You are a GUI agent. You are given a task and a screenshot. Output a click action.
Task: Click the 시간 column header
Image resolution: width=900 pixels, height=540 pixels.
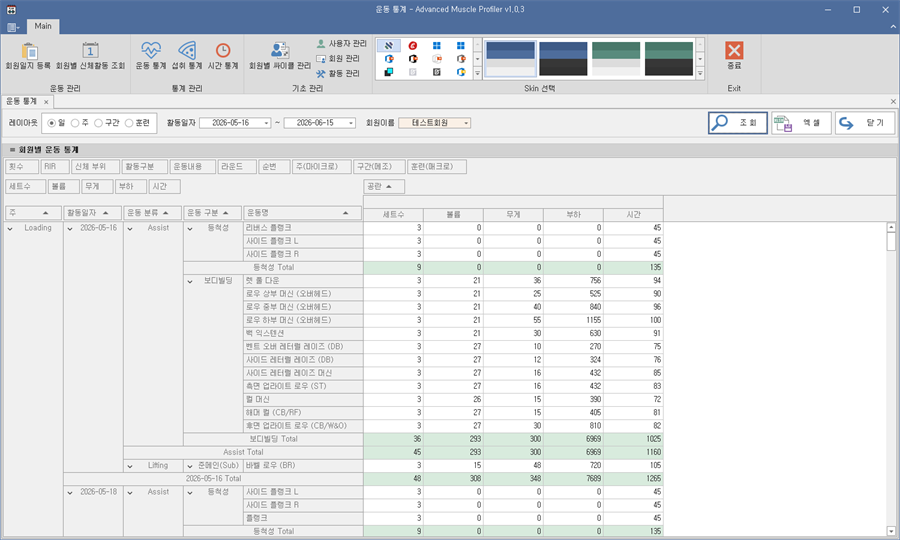[x=634, y=215]
